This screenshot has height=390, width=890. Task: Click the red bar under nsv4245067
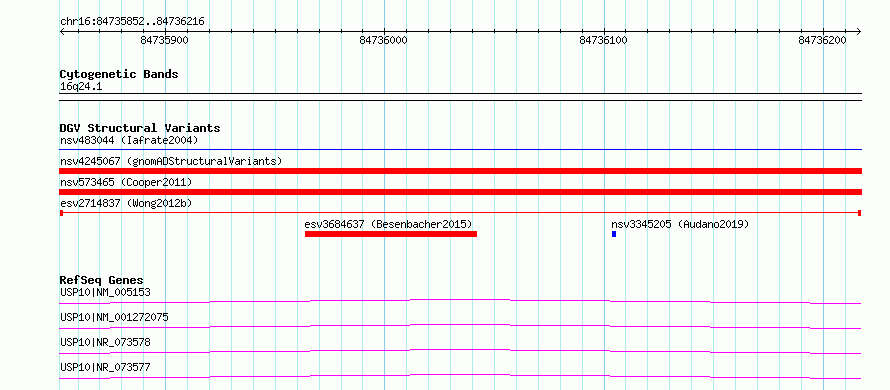point(461,171)
